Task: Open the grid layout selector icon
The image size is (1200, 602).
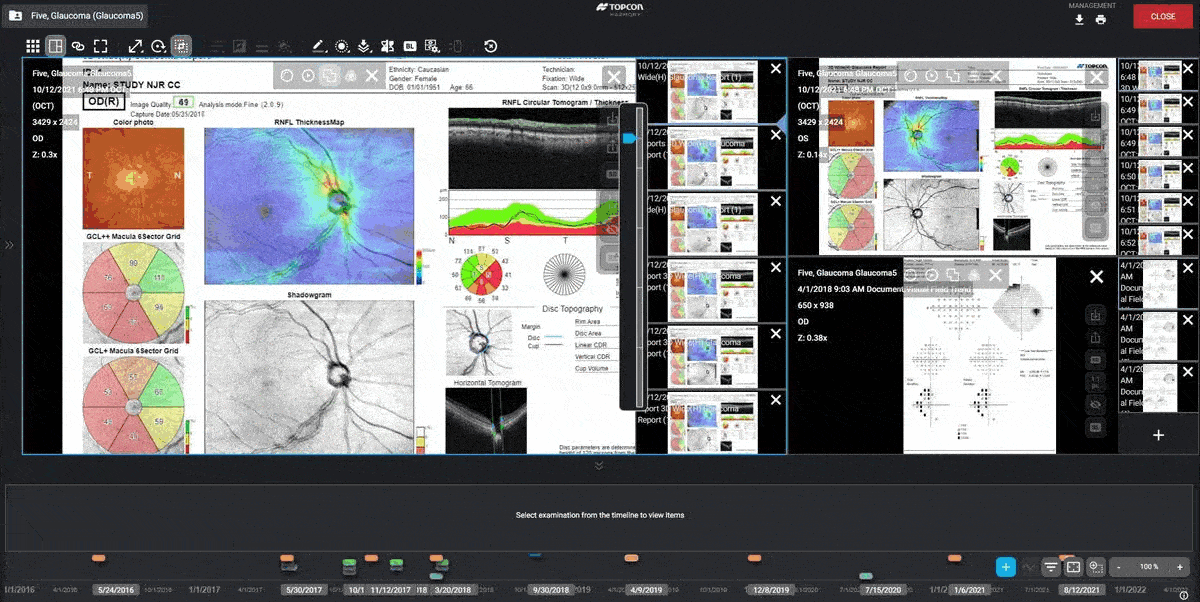Action: coord(33,46)
